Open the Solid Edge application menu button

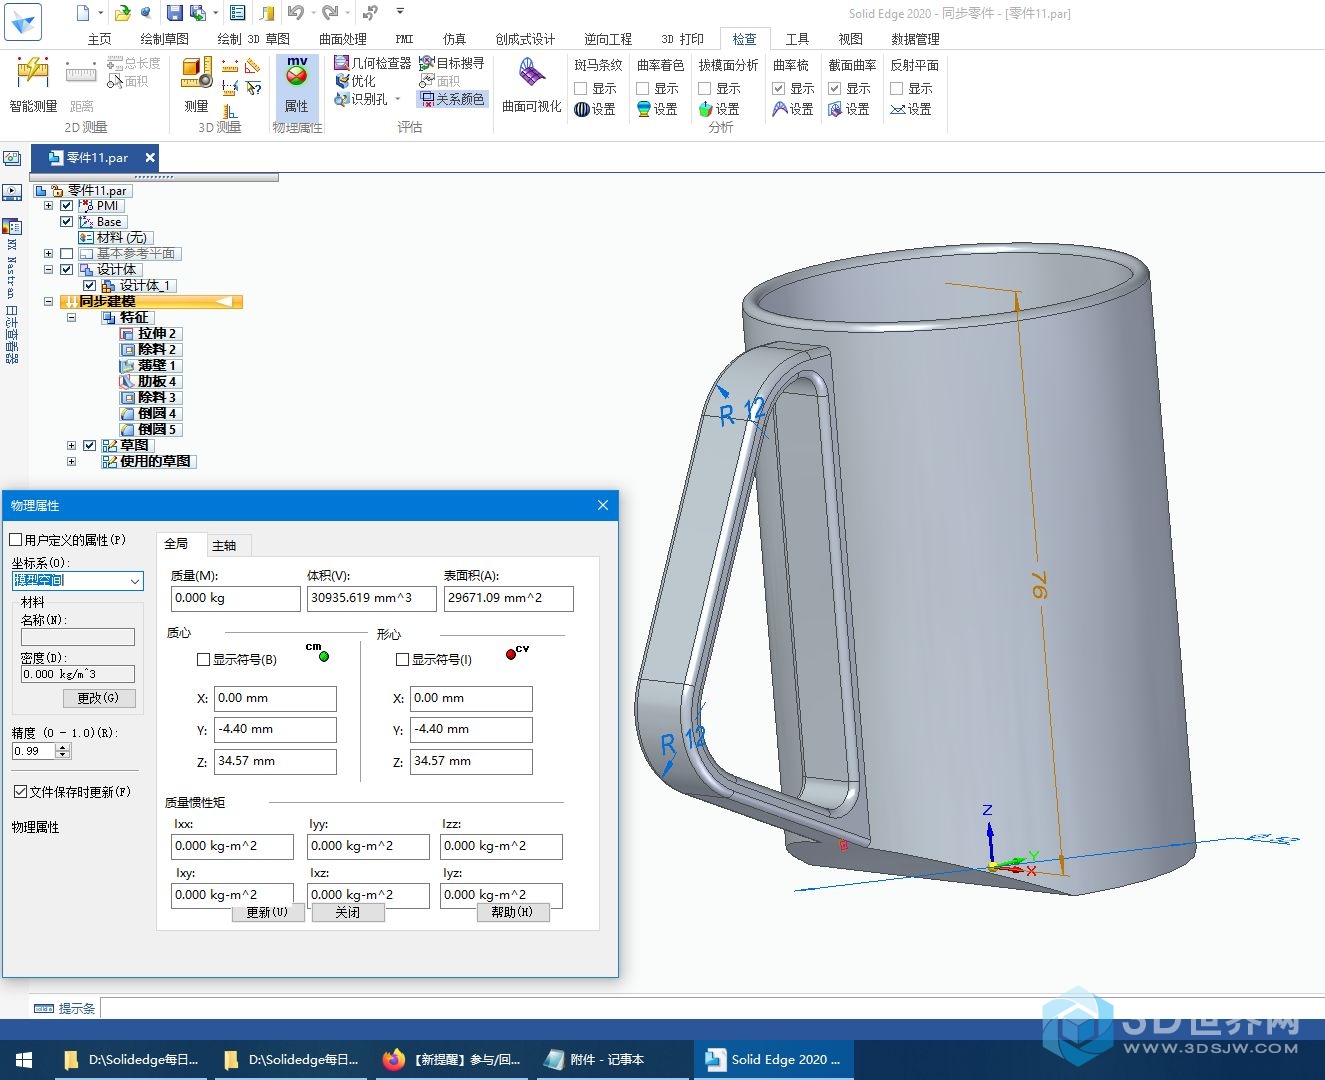click(x=22, y=21)
